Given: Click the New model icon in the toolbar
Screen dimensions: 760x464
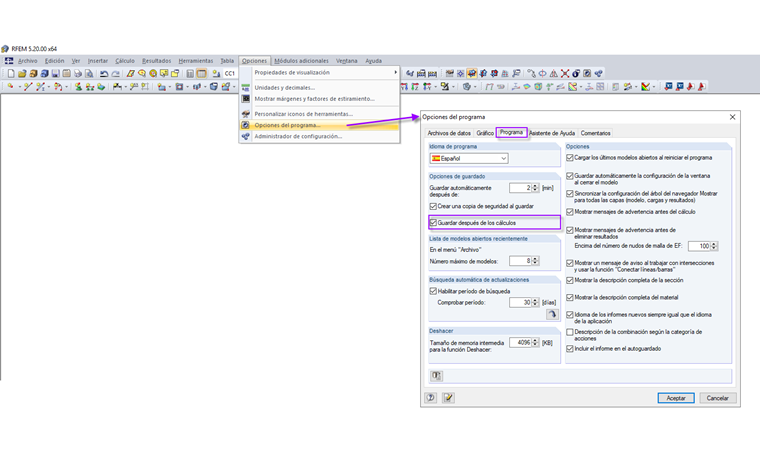Looking at the screenshot, I should coord(11,74).
